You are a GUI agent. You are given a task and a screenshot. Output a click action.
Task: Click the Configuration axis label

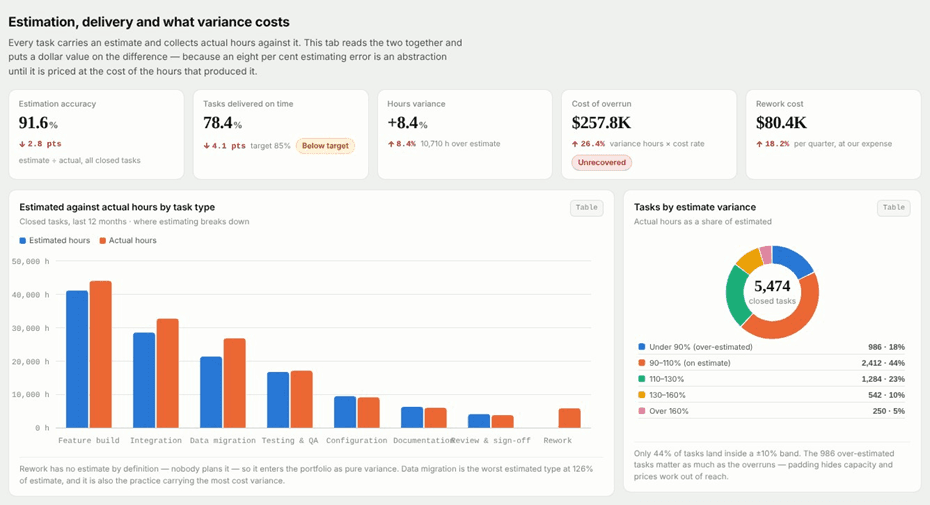356,440
